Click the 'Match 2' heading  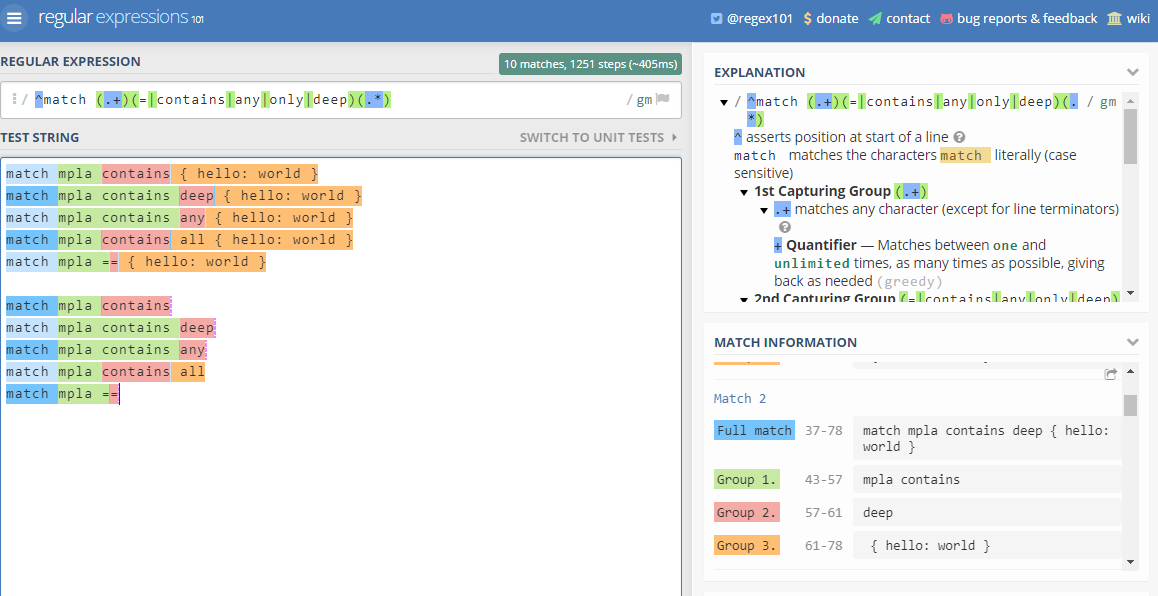point(740,399)
